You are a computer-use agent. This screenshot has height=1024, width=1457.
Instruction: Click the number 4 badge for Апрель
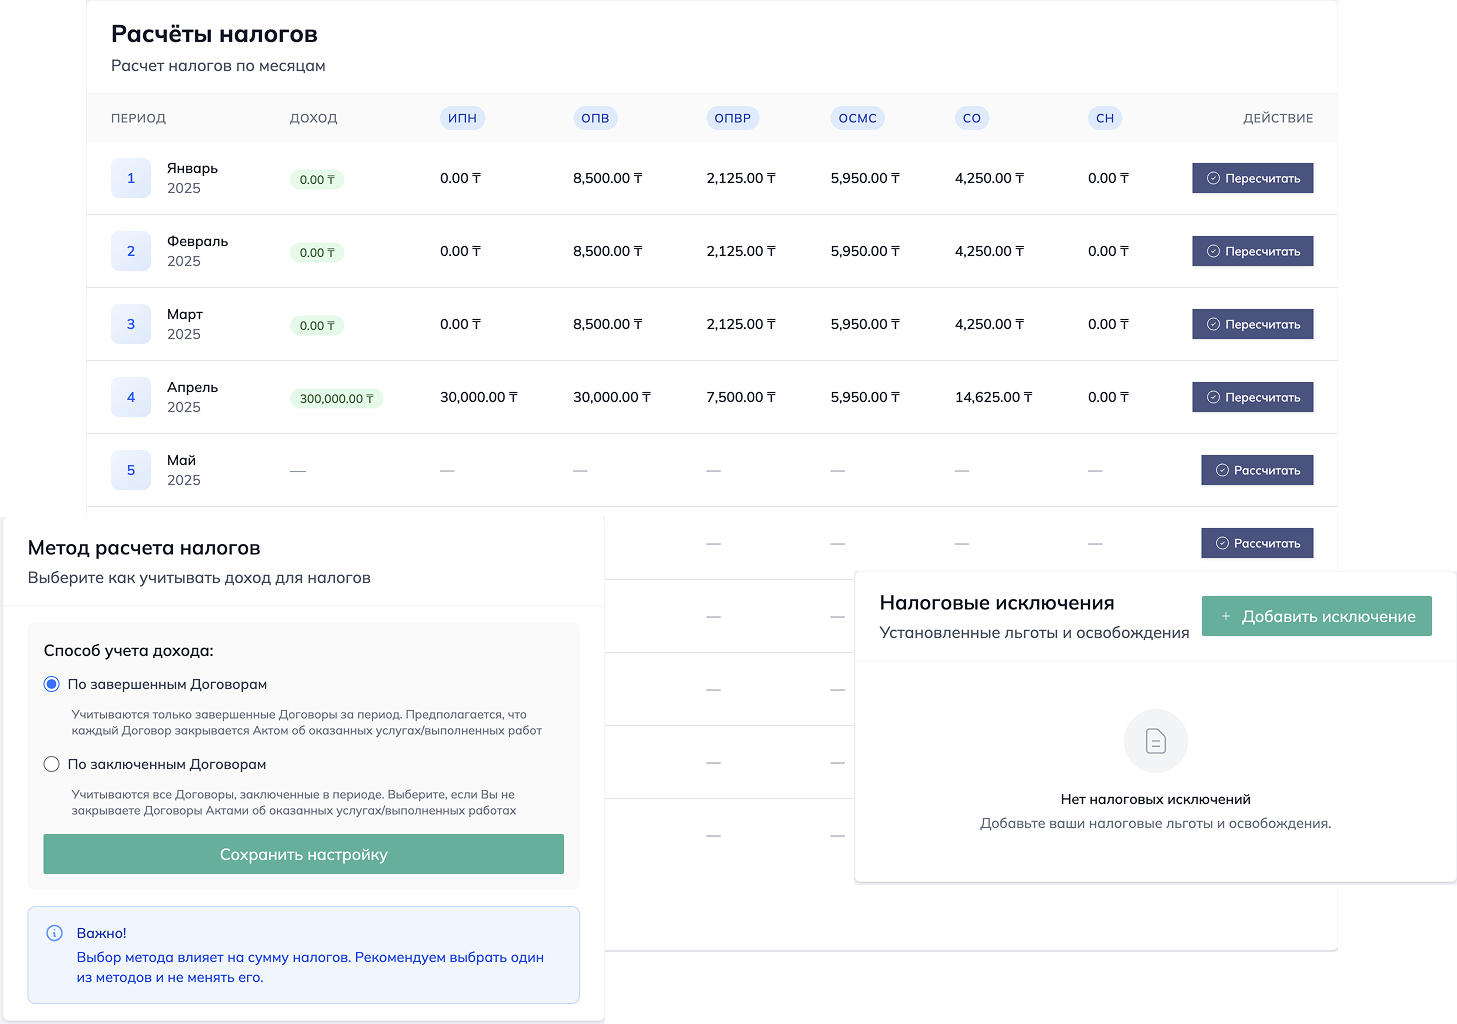coord(131,397)
